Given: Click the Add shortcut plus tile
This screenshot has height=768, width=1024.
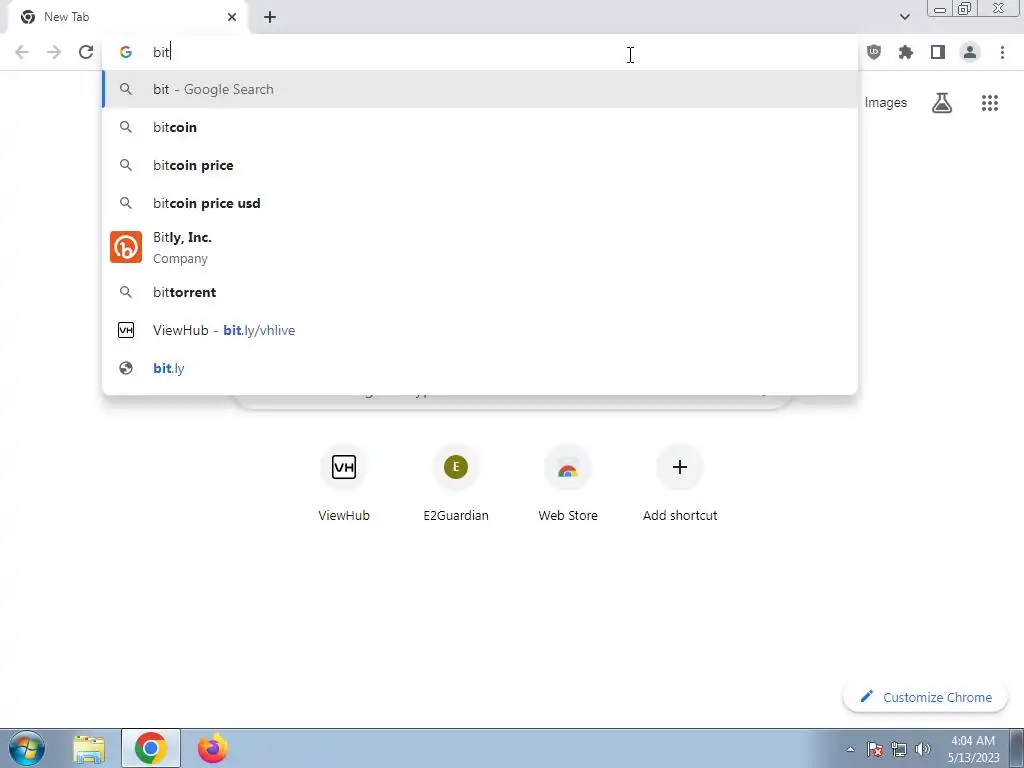Looking at the screenshot, I should tap(680, 484).
